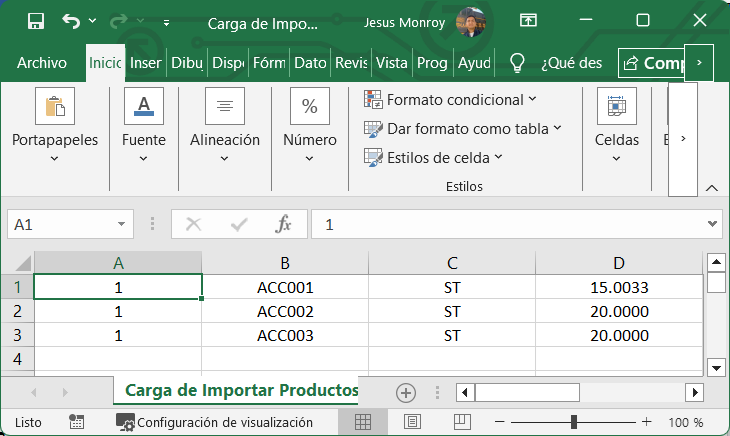Image resolution: width=730 pixels, height=436 pixels.
Task: Click the Insert Function fx icon
Action: pyautogui.click(x=284, y=225)
